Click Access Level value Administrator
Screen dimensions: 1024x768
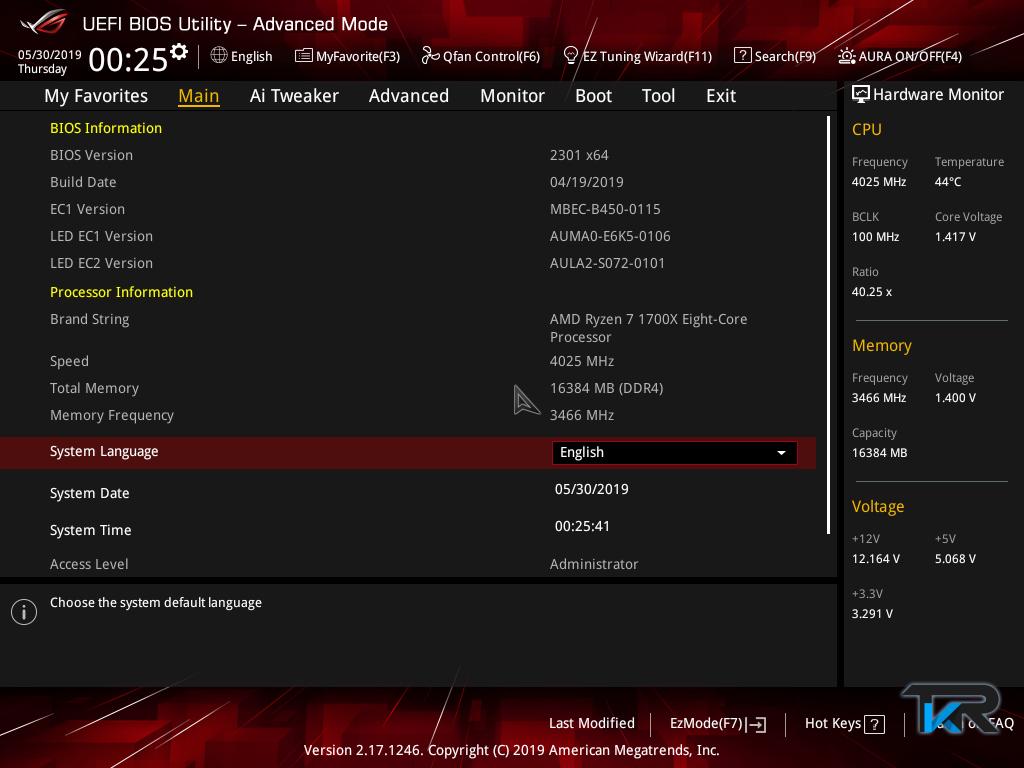click(x=594, y=564)
